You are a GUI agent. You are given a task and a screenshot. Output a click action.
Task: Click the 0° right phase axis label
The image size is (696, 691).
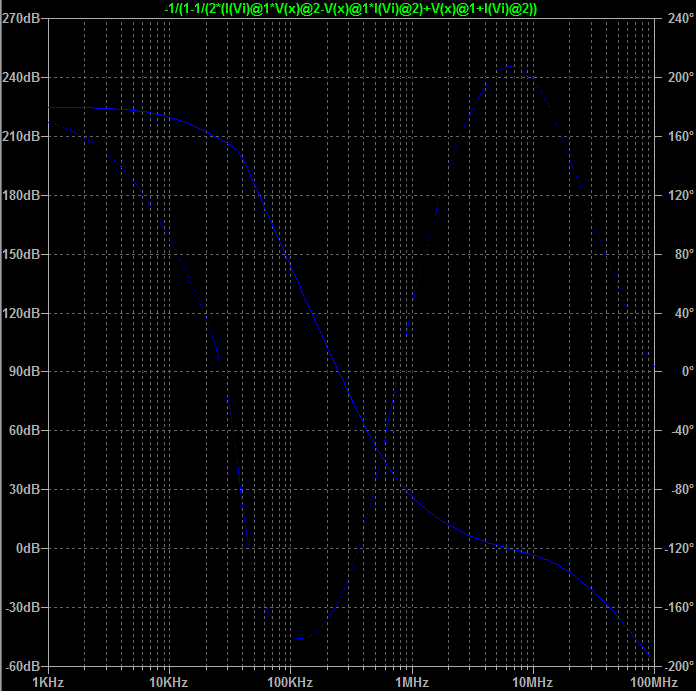(x=688, y=371)
